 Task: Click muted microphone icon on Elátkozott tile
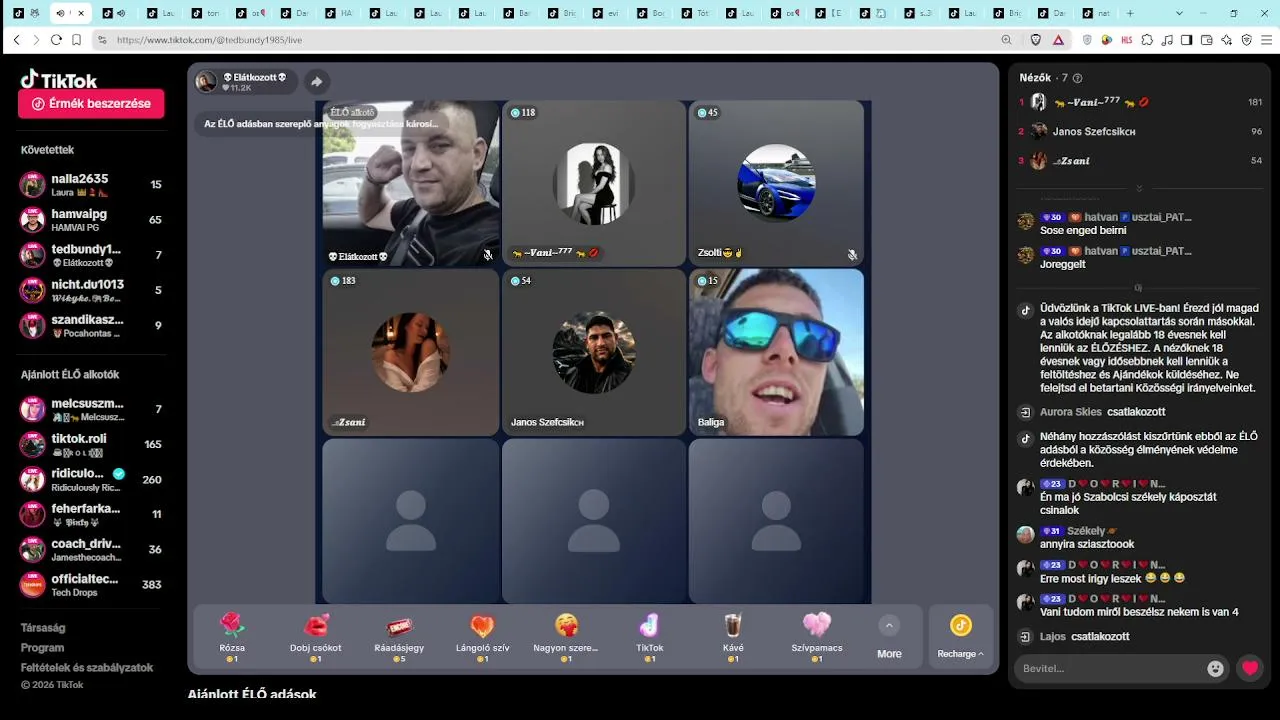488,255
